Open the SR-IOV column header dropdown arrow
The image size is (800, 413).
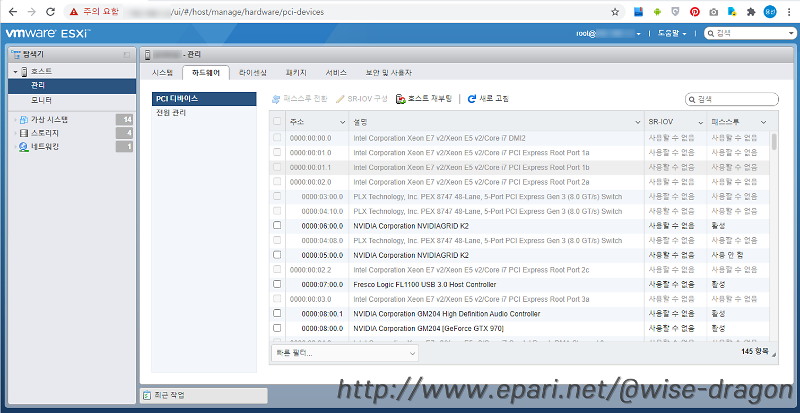click(x=701, y=123)
